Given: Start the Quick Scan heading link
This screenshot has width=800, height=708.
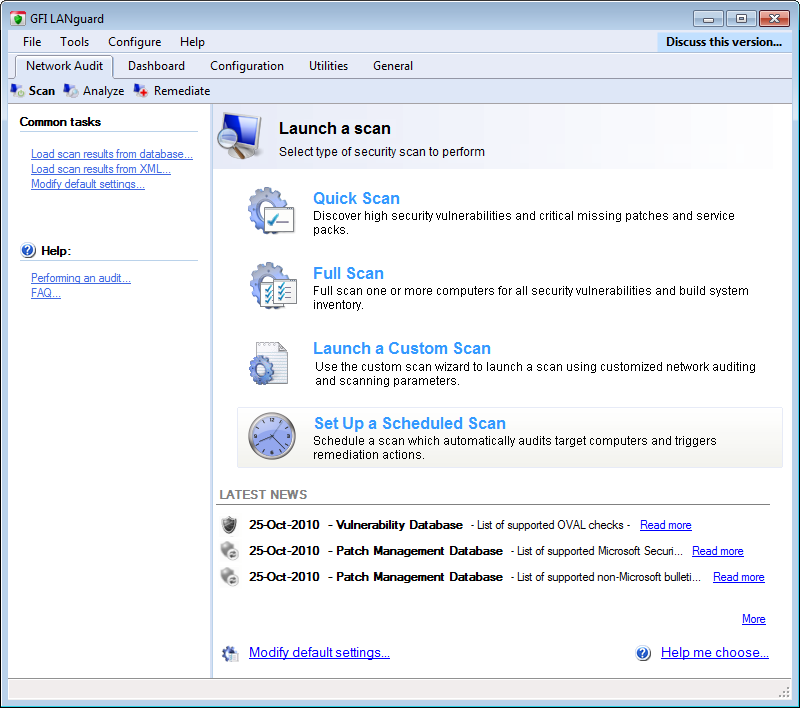Looking at the screenshot, I should point(356,198).
